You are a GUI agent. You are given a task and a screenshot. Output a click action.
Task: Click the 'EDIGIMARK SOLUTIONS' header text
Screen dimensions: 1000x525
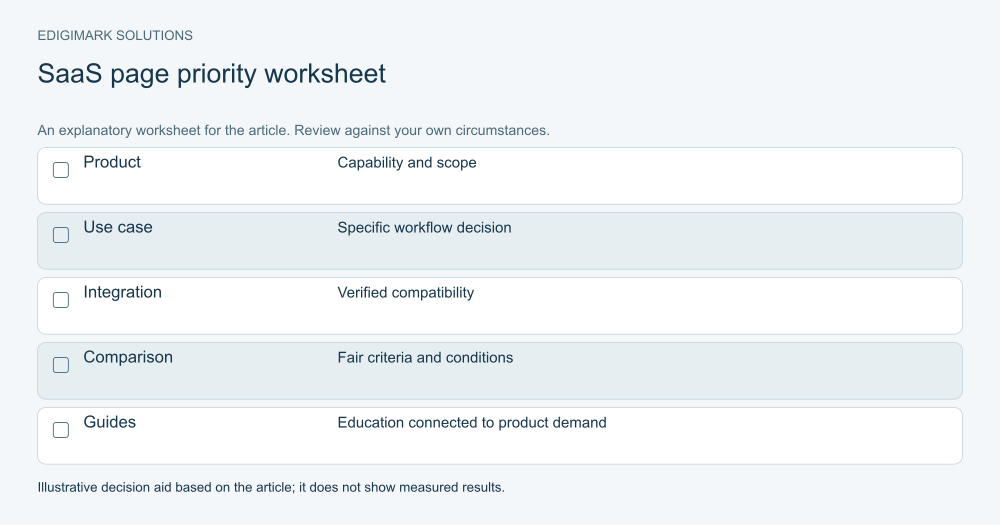(115, 36)
